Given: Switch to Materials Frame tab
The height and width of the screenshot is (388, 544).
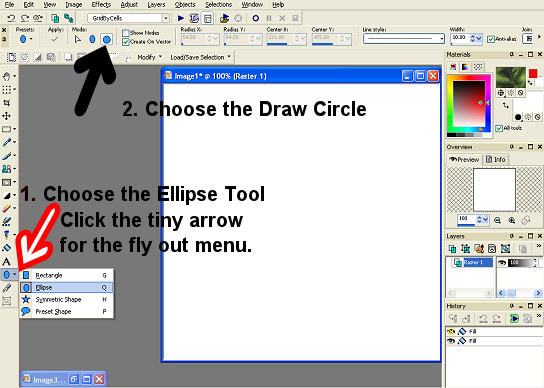Looking at the screenshot, I should coord(453,67).
